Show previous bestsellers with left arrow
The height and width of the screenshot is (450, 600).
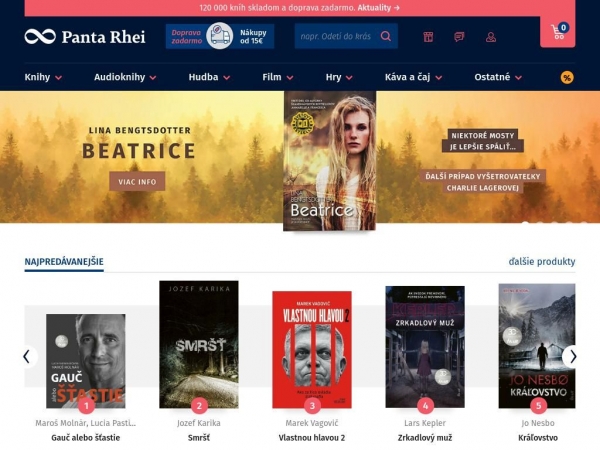(x=28, y=356)
